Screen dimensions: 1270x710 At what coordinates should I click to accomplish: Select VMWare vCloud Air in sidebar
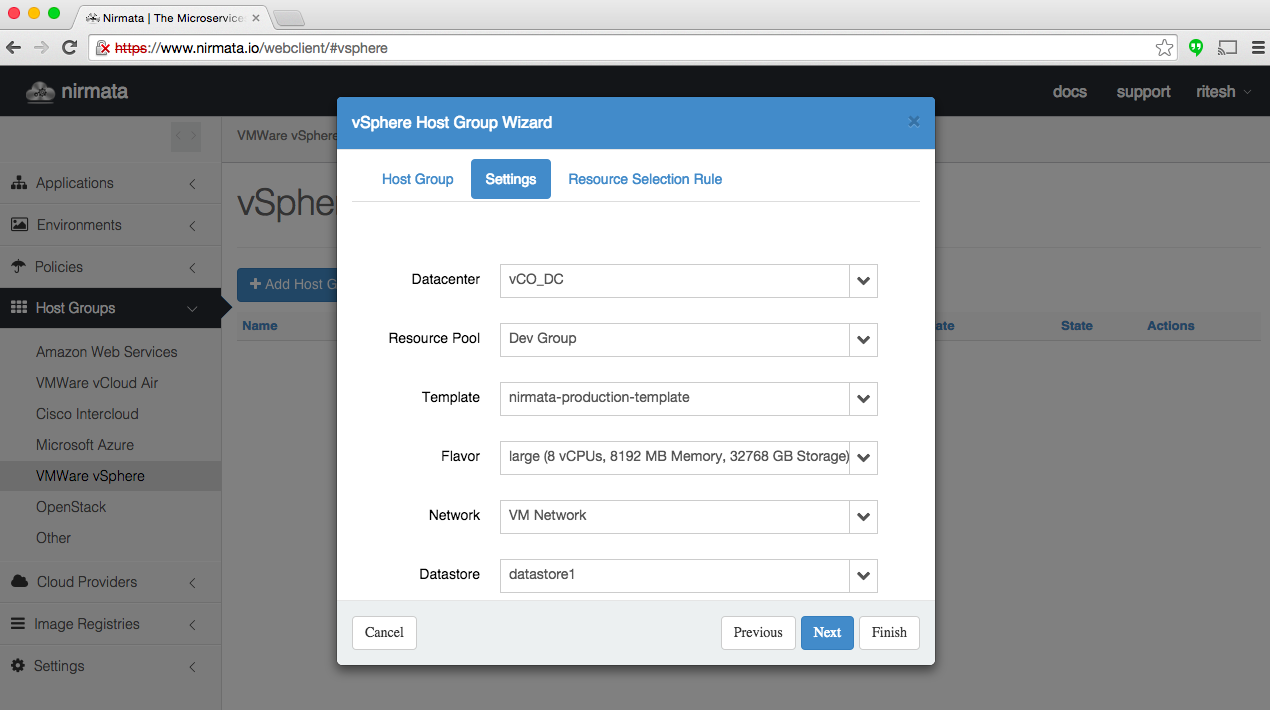(x=97, y=383)
